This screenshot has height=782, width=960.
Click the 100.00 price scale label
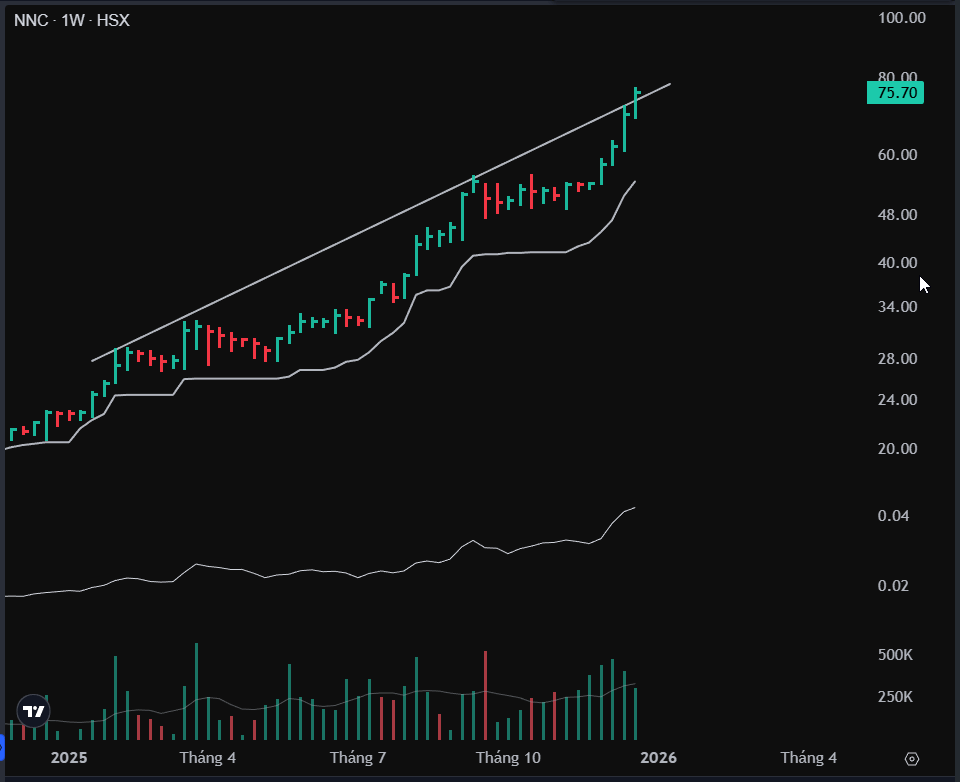(901, 18)
